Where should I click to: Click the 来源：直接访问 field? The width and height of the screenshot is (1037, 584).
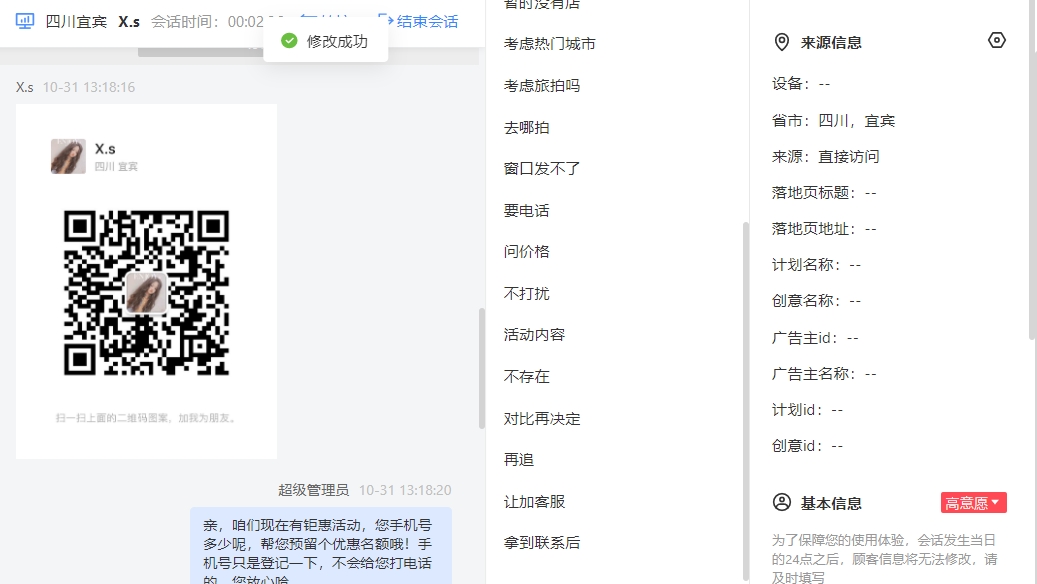tap(825, 157)
